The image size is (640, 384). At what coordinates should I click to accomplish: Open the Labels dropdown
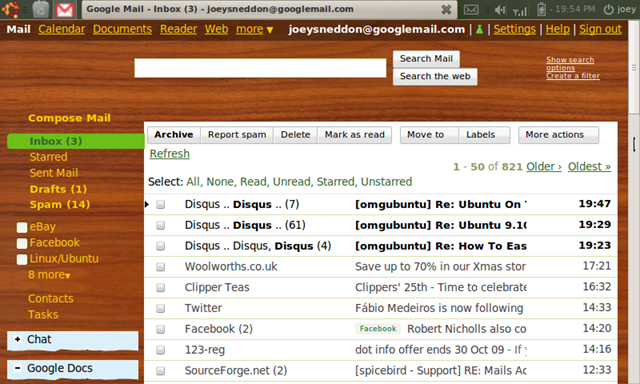[484, 135]
